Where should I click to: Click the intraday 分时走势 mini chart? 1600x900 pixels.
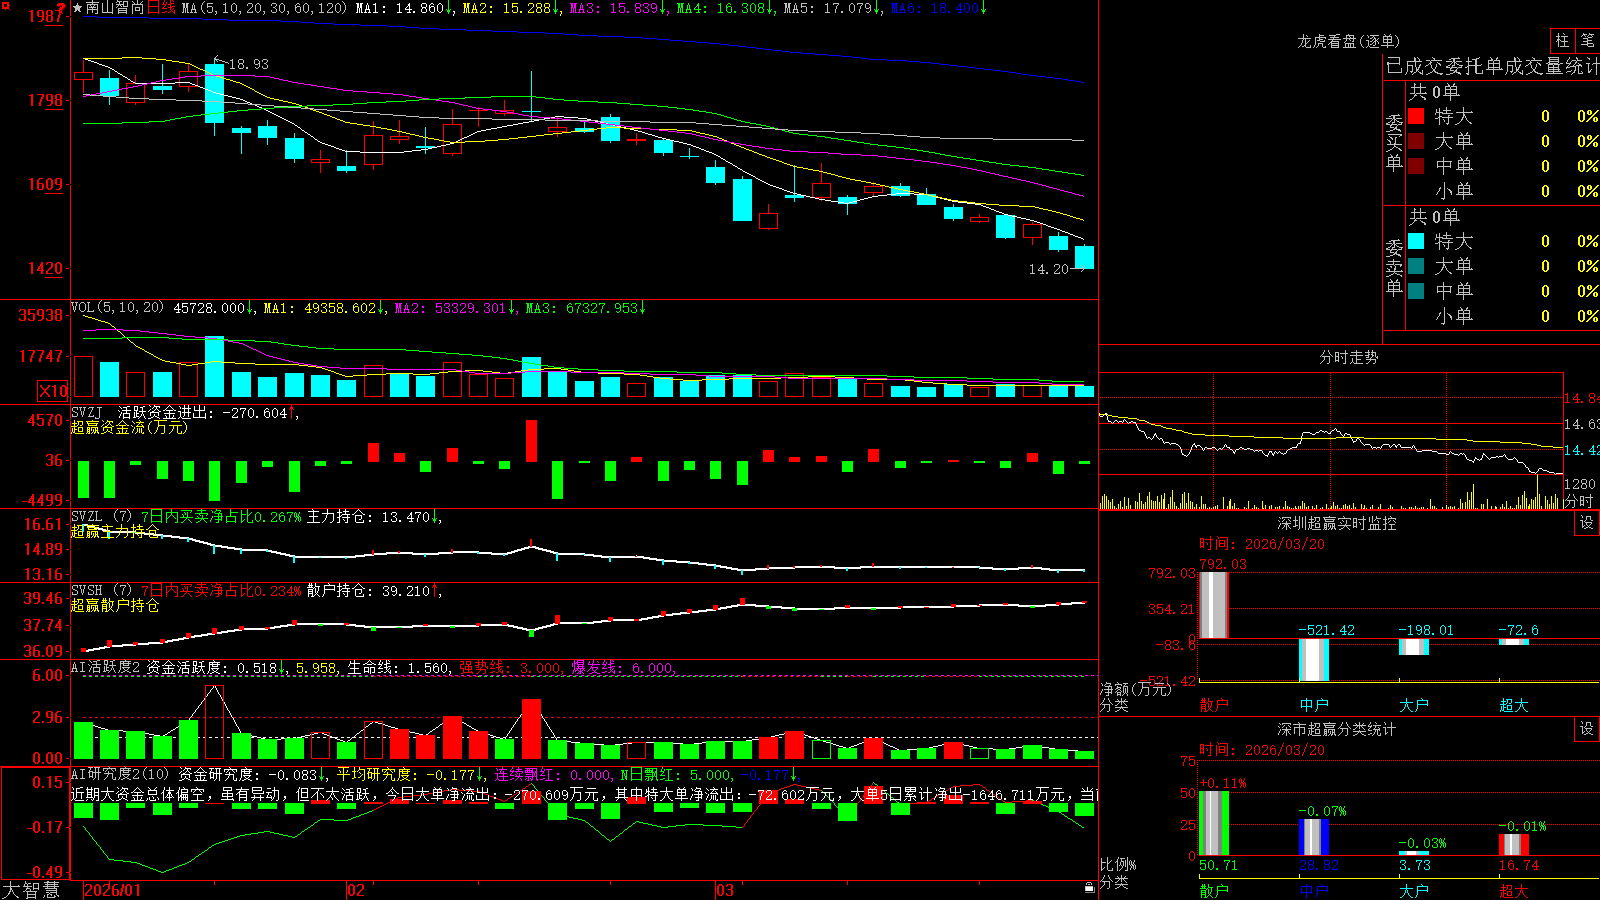tap(1331, 441)
